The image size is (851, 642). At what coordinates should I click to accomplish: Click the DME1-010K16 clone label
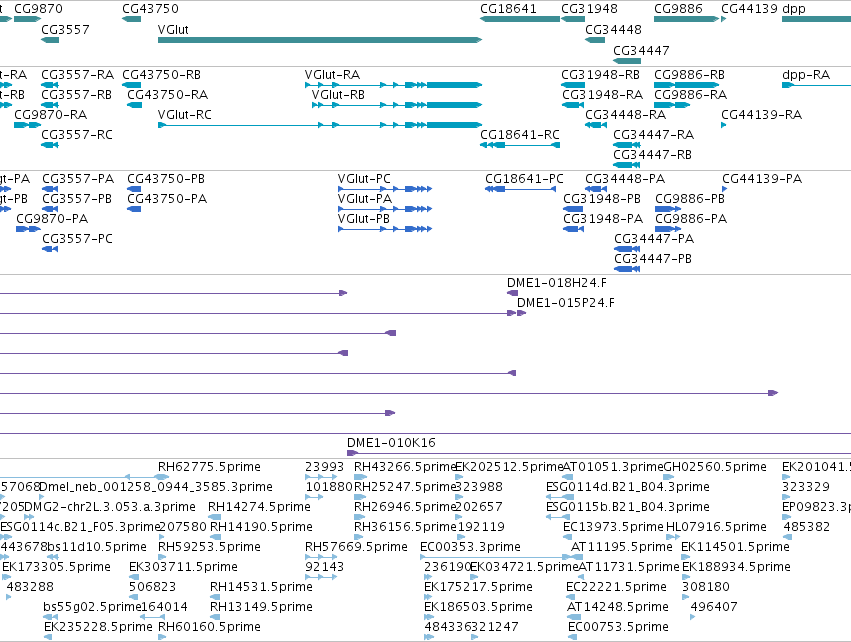click(x=391, y=443)
